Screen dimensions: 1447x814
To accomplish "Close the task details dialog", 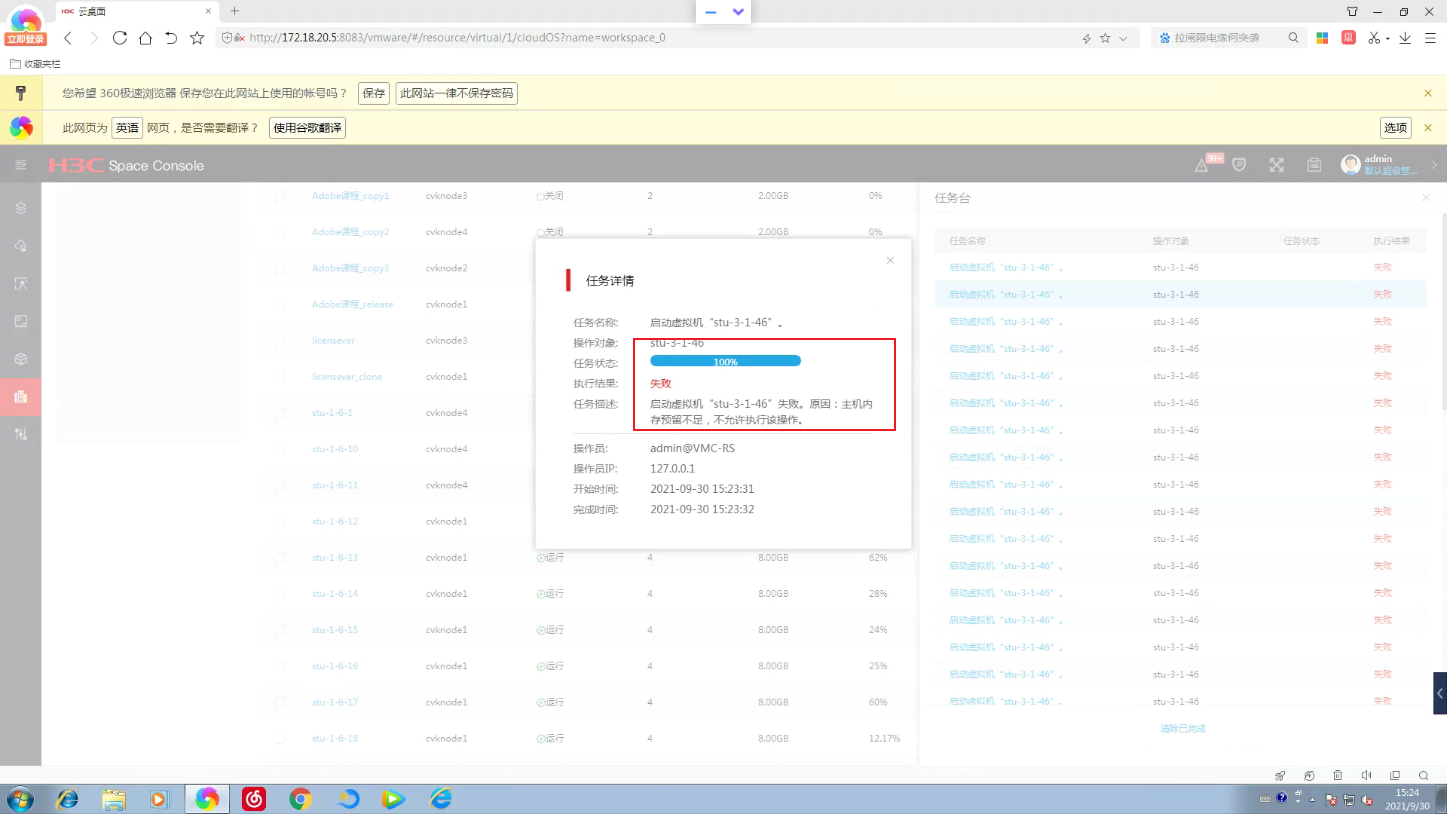I will pyautogui.click(x=890, y=261).
